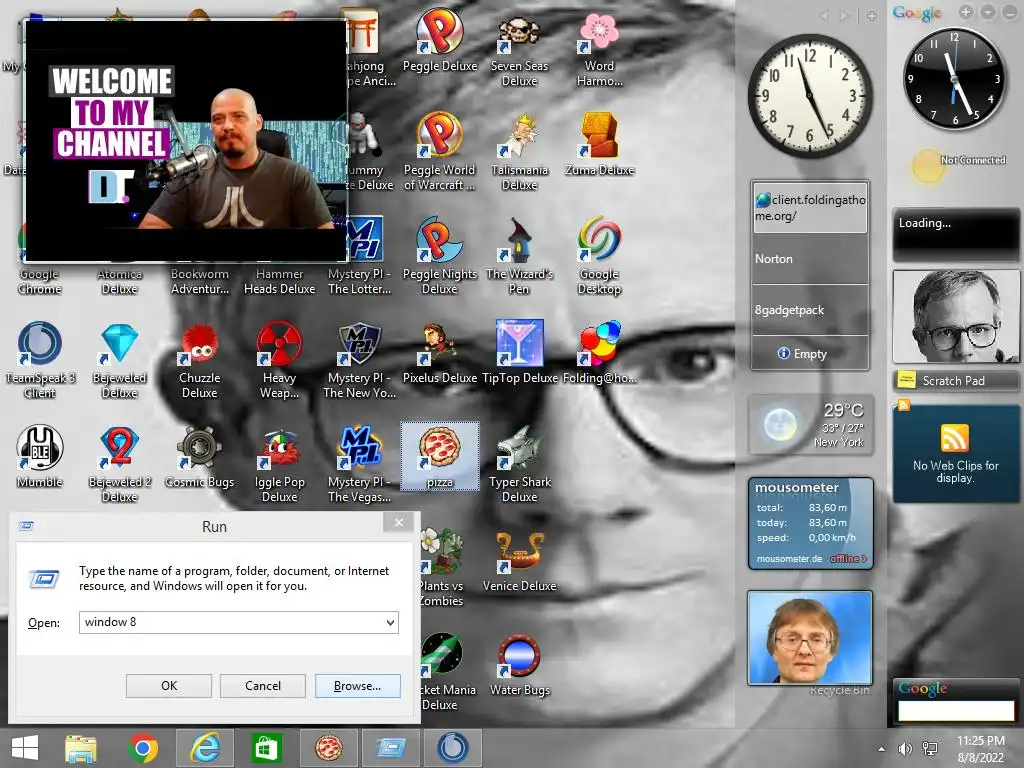
Task: Select Mystery PI The Vegas icon
Action: tap(359, 463)
